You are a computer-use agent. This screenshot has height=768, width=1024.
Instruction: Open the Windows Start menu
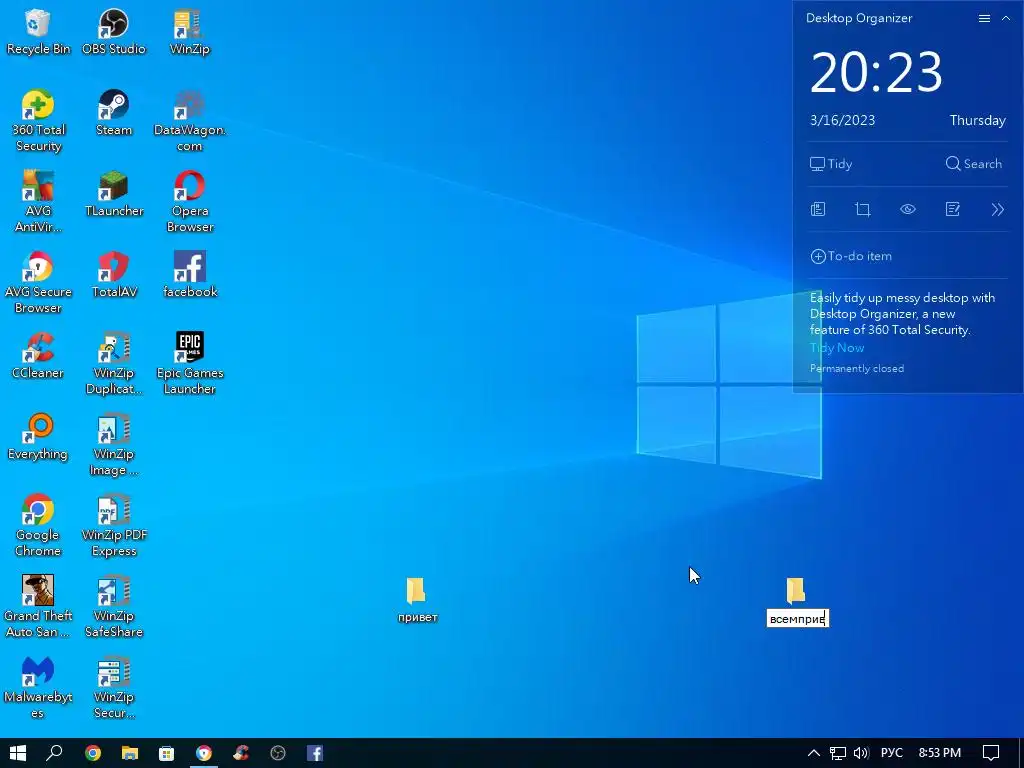(18, 753)
